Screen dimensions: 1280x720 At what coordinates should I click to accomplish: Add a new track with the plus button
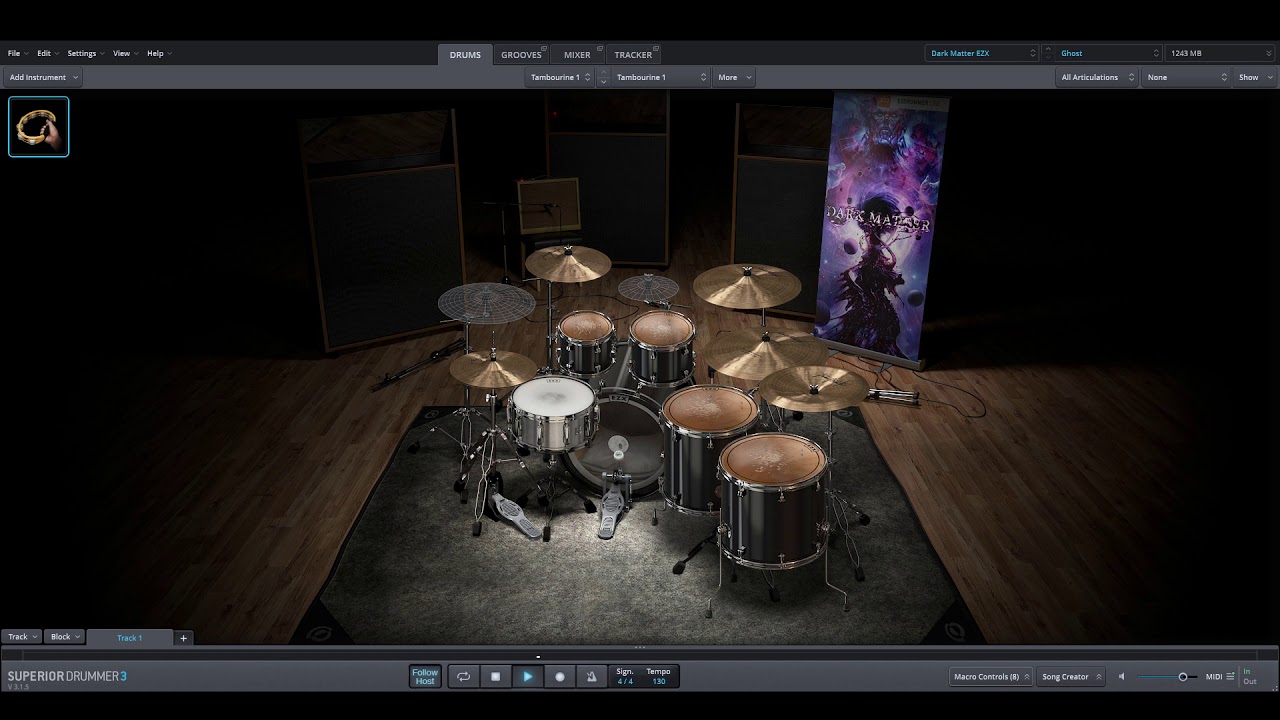point(183,637)
